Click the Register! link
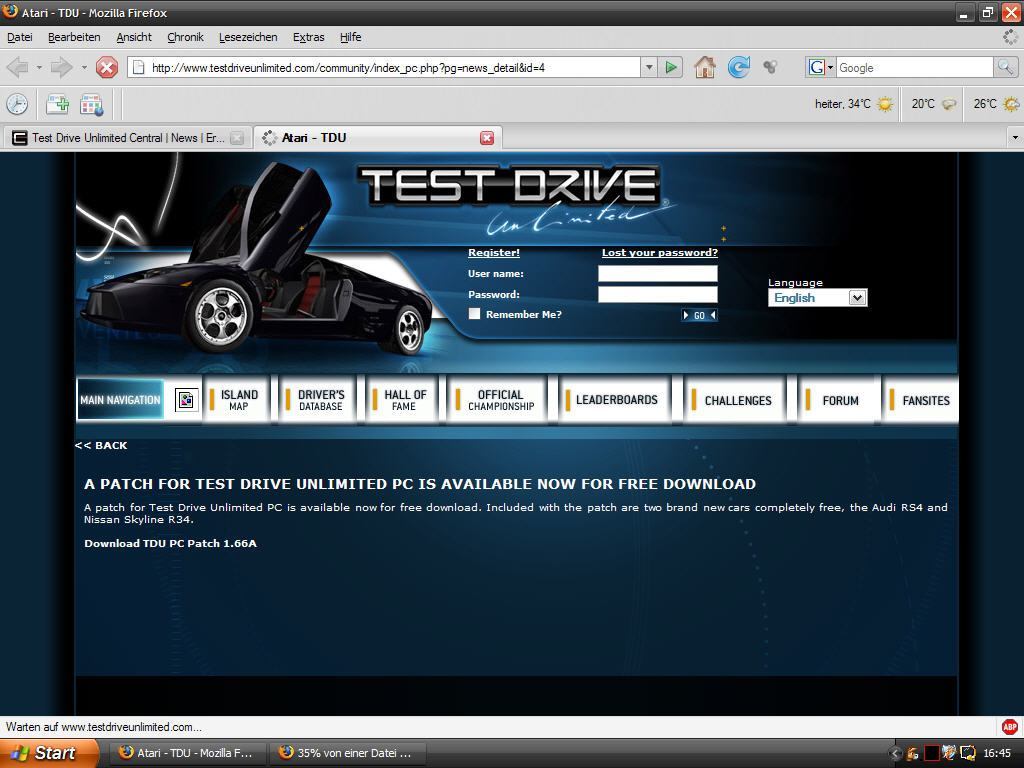This screenshot has width=1024, height=768. tap(494, 253)
